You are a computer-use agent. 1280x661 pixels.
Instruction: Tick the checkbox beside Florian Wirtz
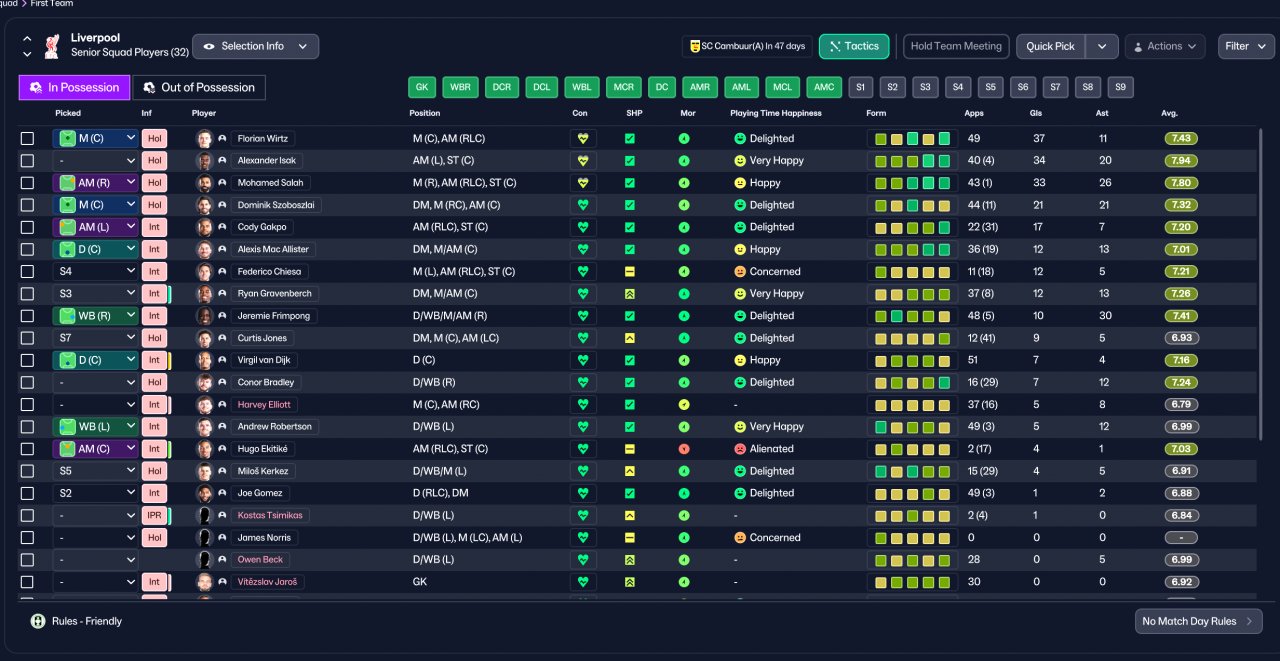pyautogui.click(x=27, y=139)
